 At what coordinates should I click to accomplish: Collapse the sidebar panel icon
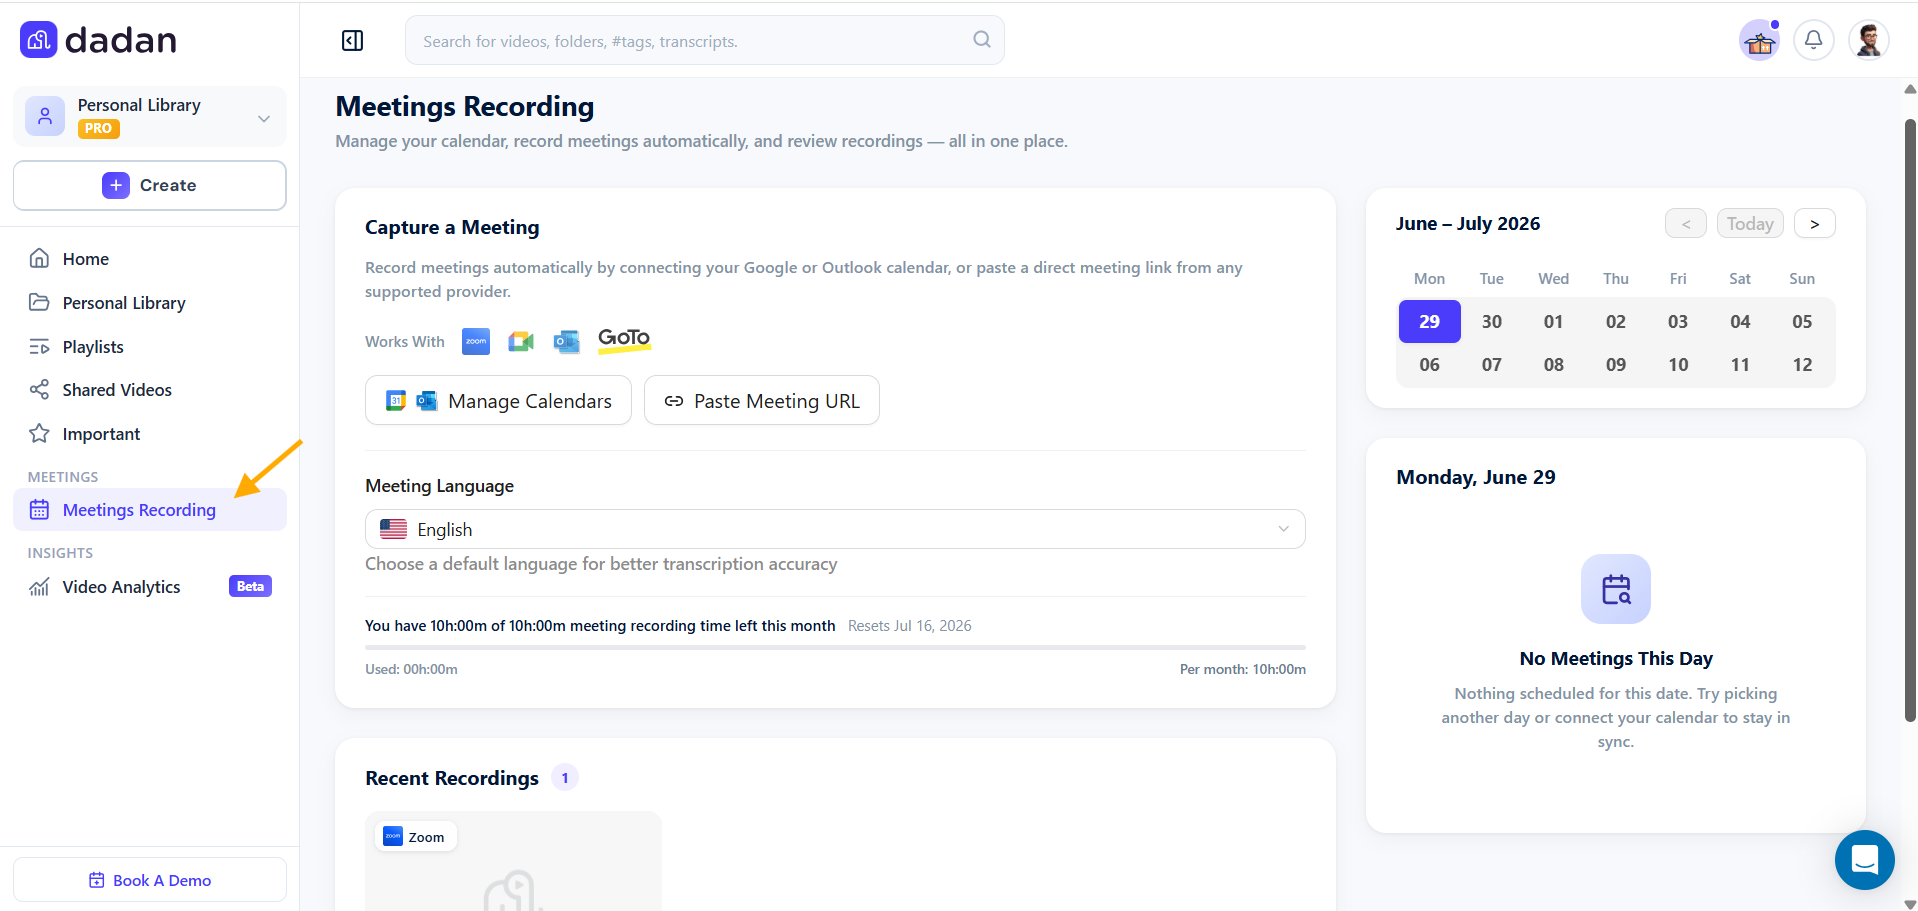[x=352, y=40]
